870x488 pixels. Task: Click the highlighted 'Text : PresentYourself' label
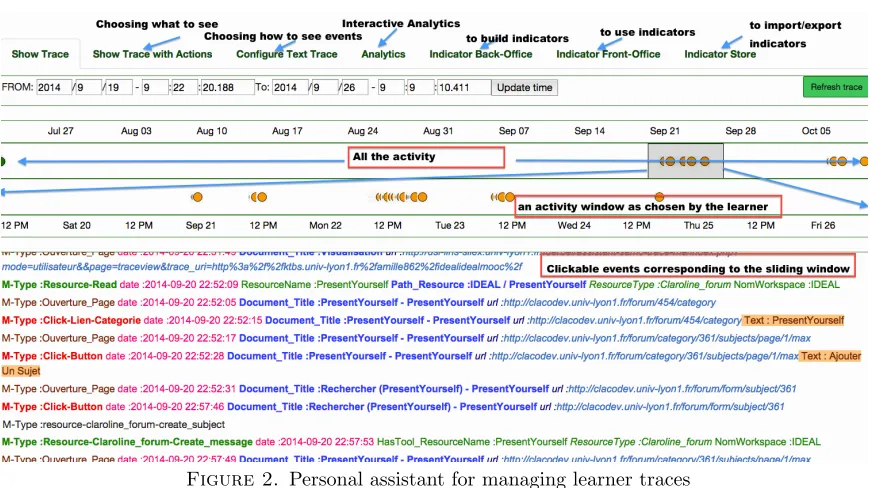click(793, 321)
